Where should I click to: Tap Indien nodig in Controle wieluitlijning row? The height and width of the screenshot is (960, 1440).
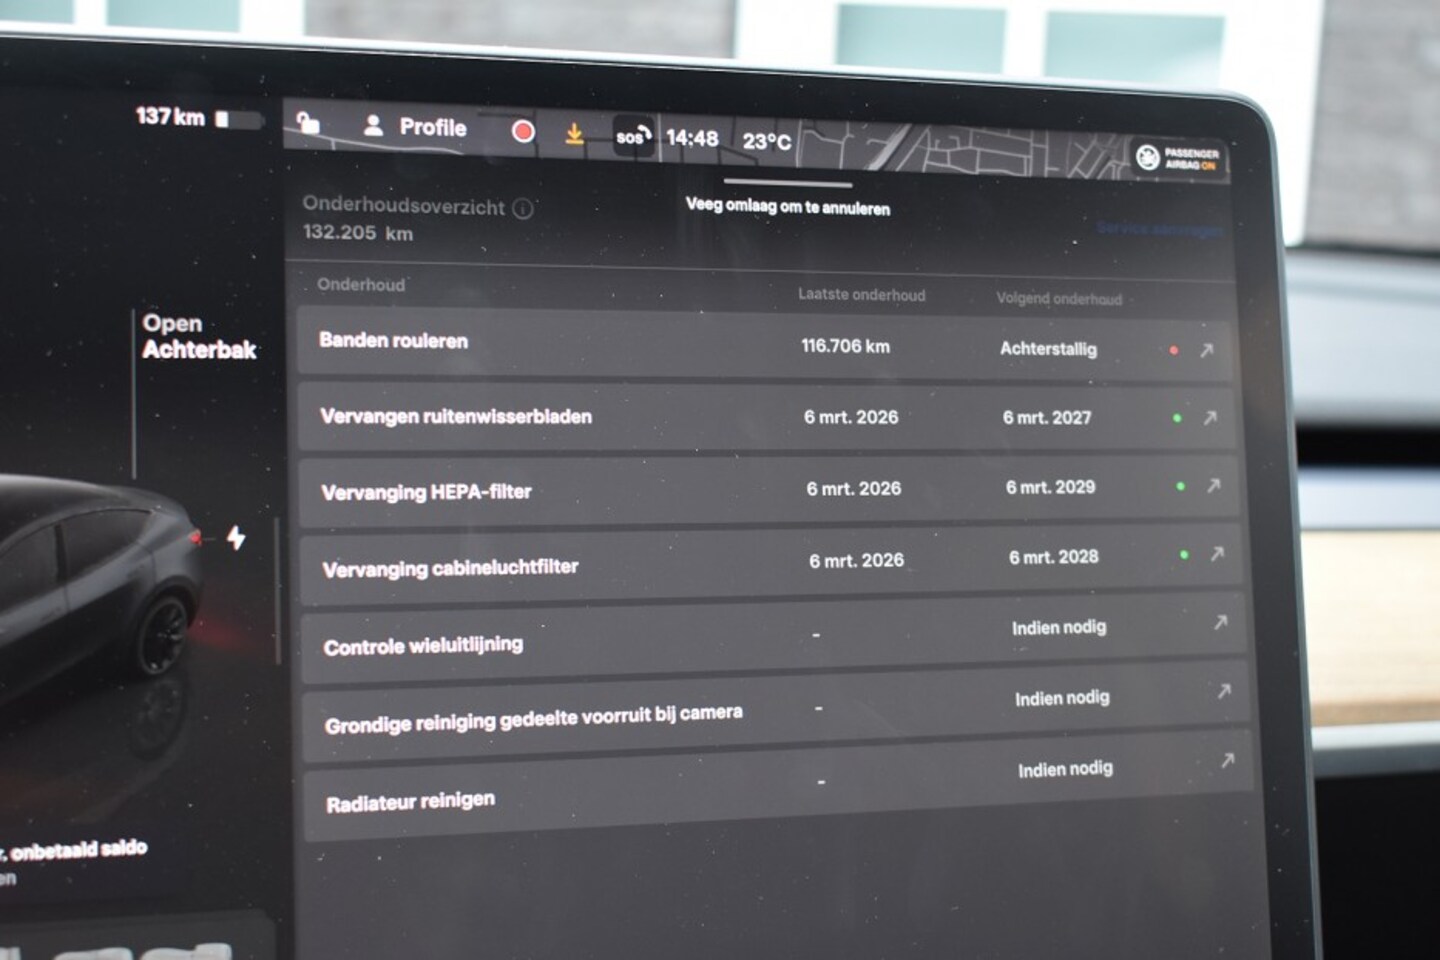coord(1059,627)
